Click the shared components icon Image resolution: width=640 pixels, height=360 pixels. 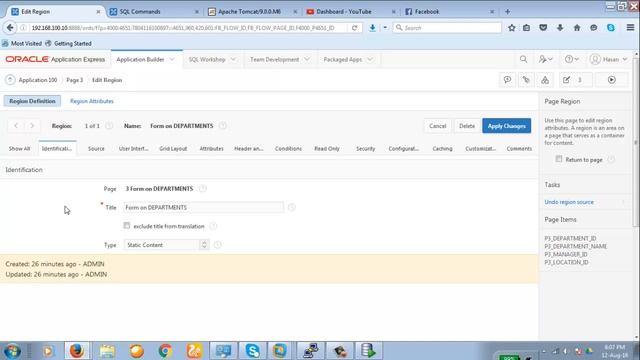click(545, 80)
